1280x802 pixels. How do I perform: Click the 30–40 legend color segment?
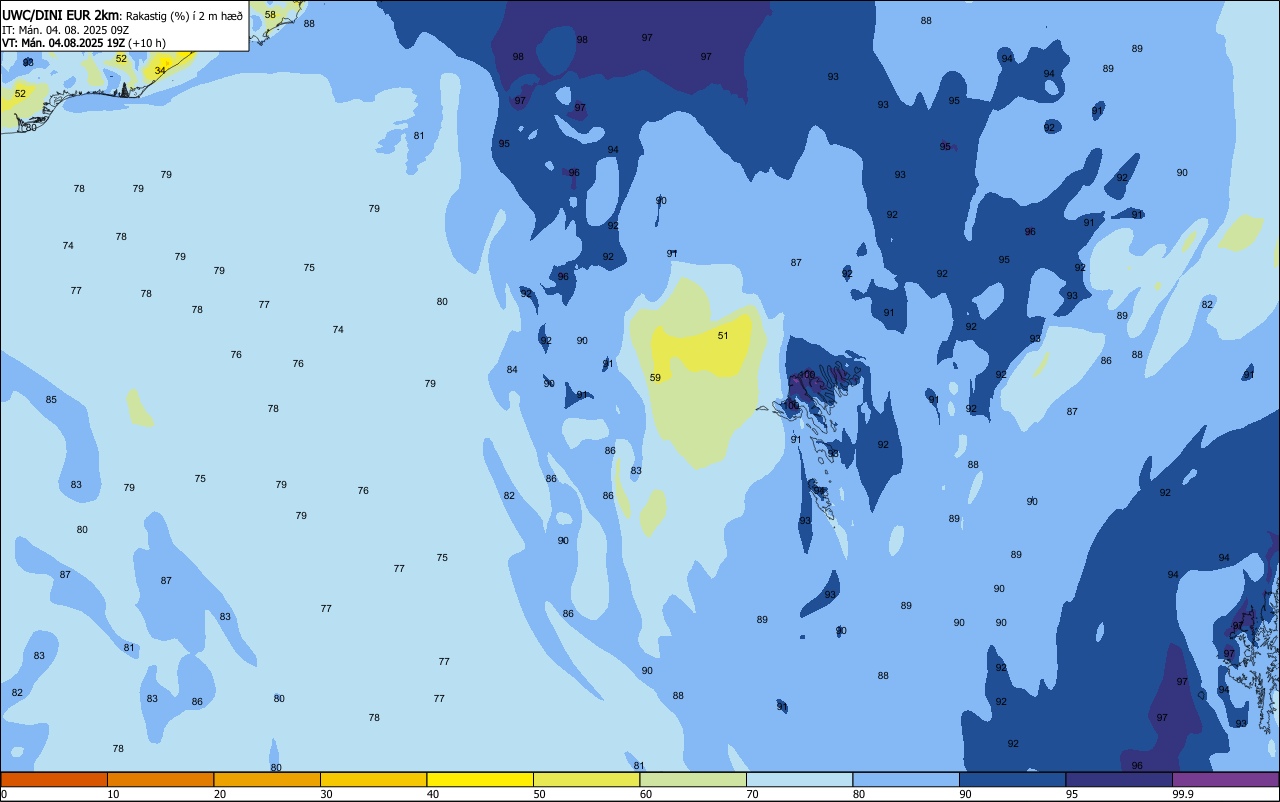[x=373, y=779]
